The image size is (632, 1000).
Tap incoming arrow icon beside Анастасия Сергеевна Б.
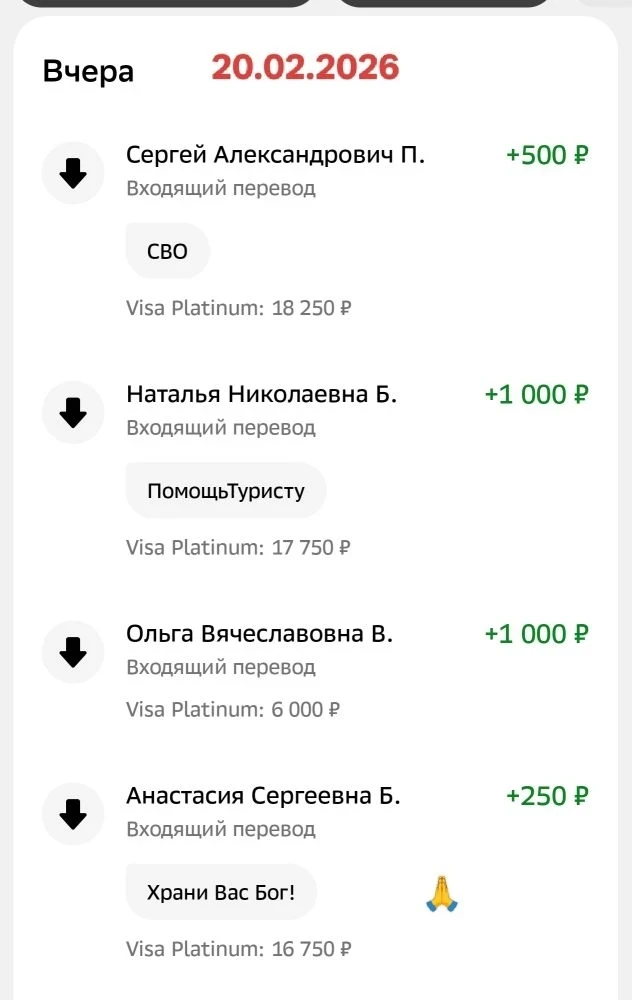coord(73,815)
